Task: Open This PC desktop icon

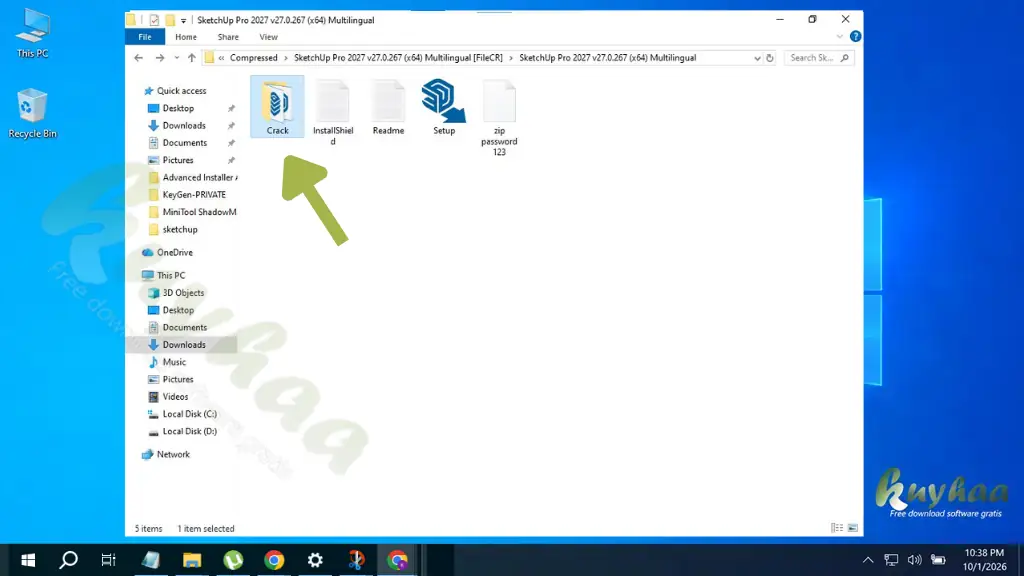Action: pos(32,34)
